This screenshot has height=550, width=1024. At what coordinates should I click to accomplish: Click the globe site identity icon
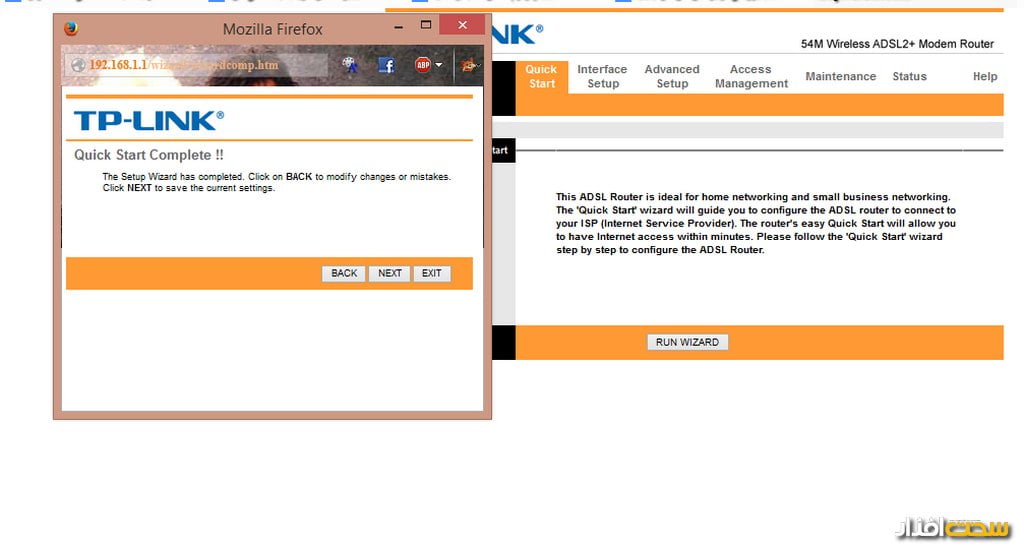click(78, 66)
